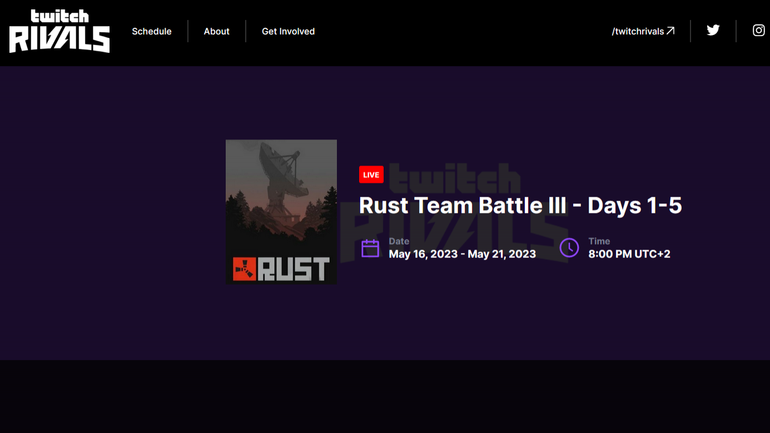Click the time text 8:00 PM UTC+2
Viewport: 770px width, 433px height.
pyautogui.click(x=629, y=254)
